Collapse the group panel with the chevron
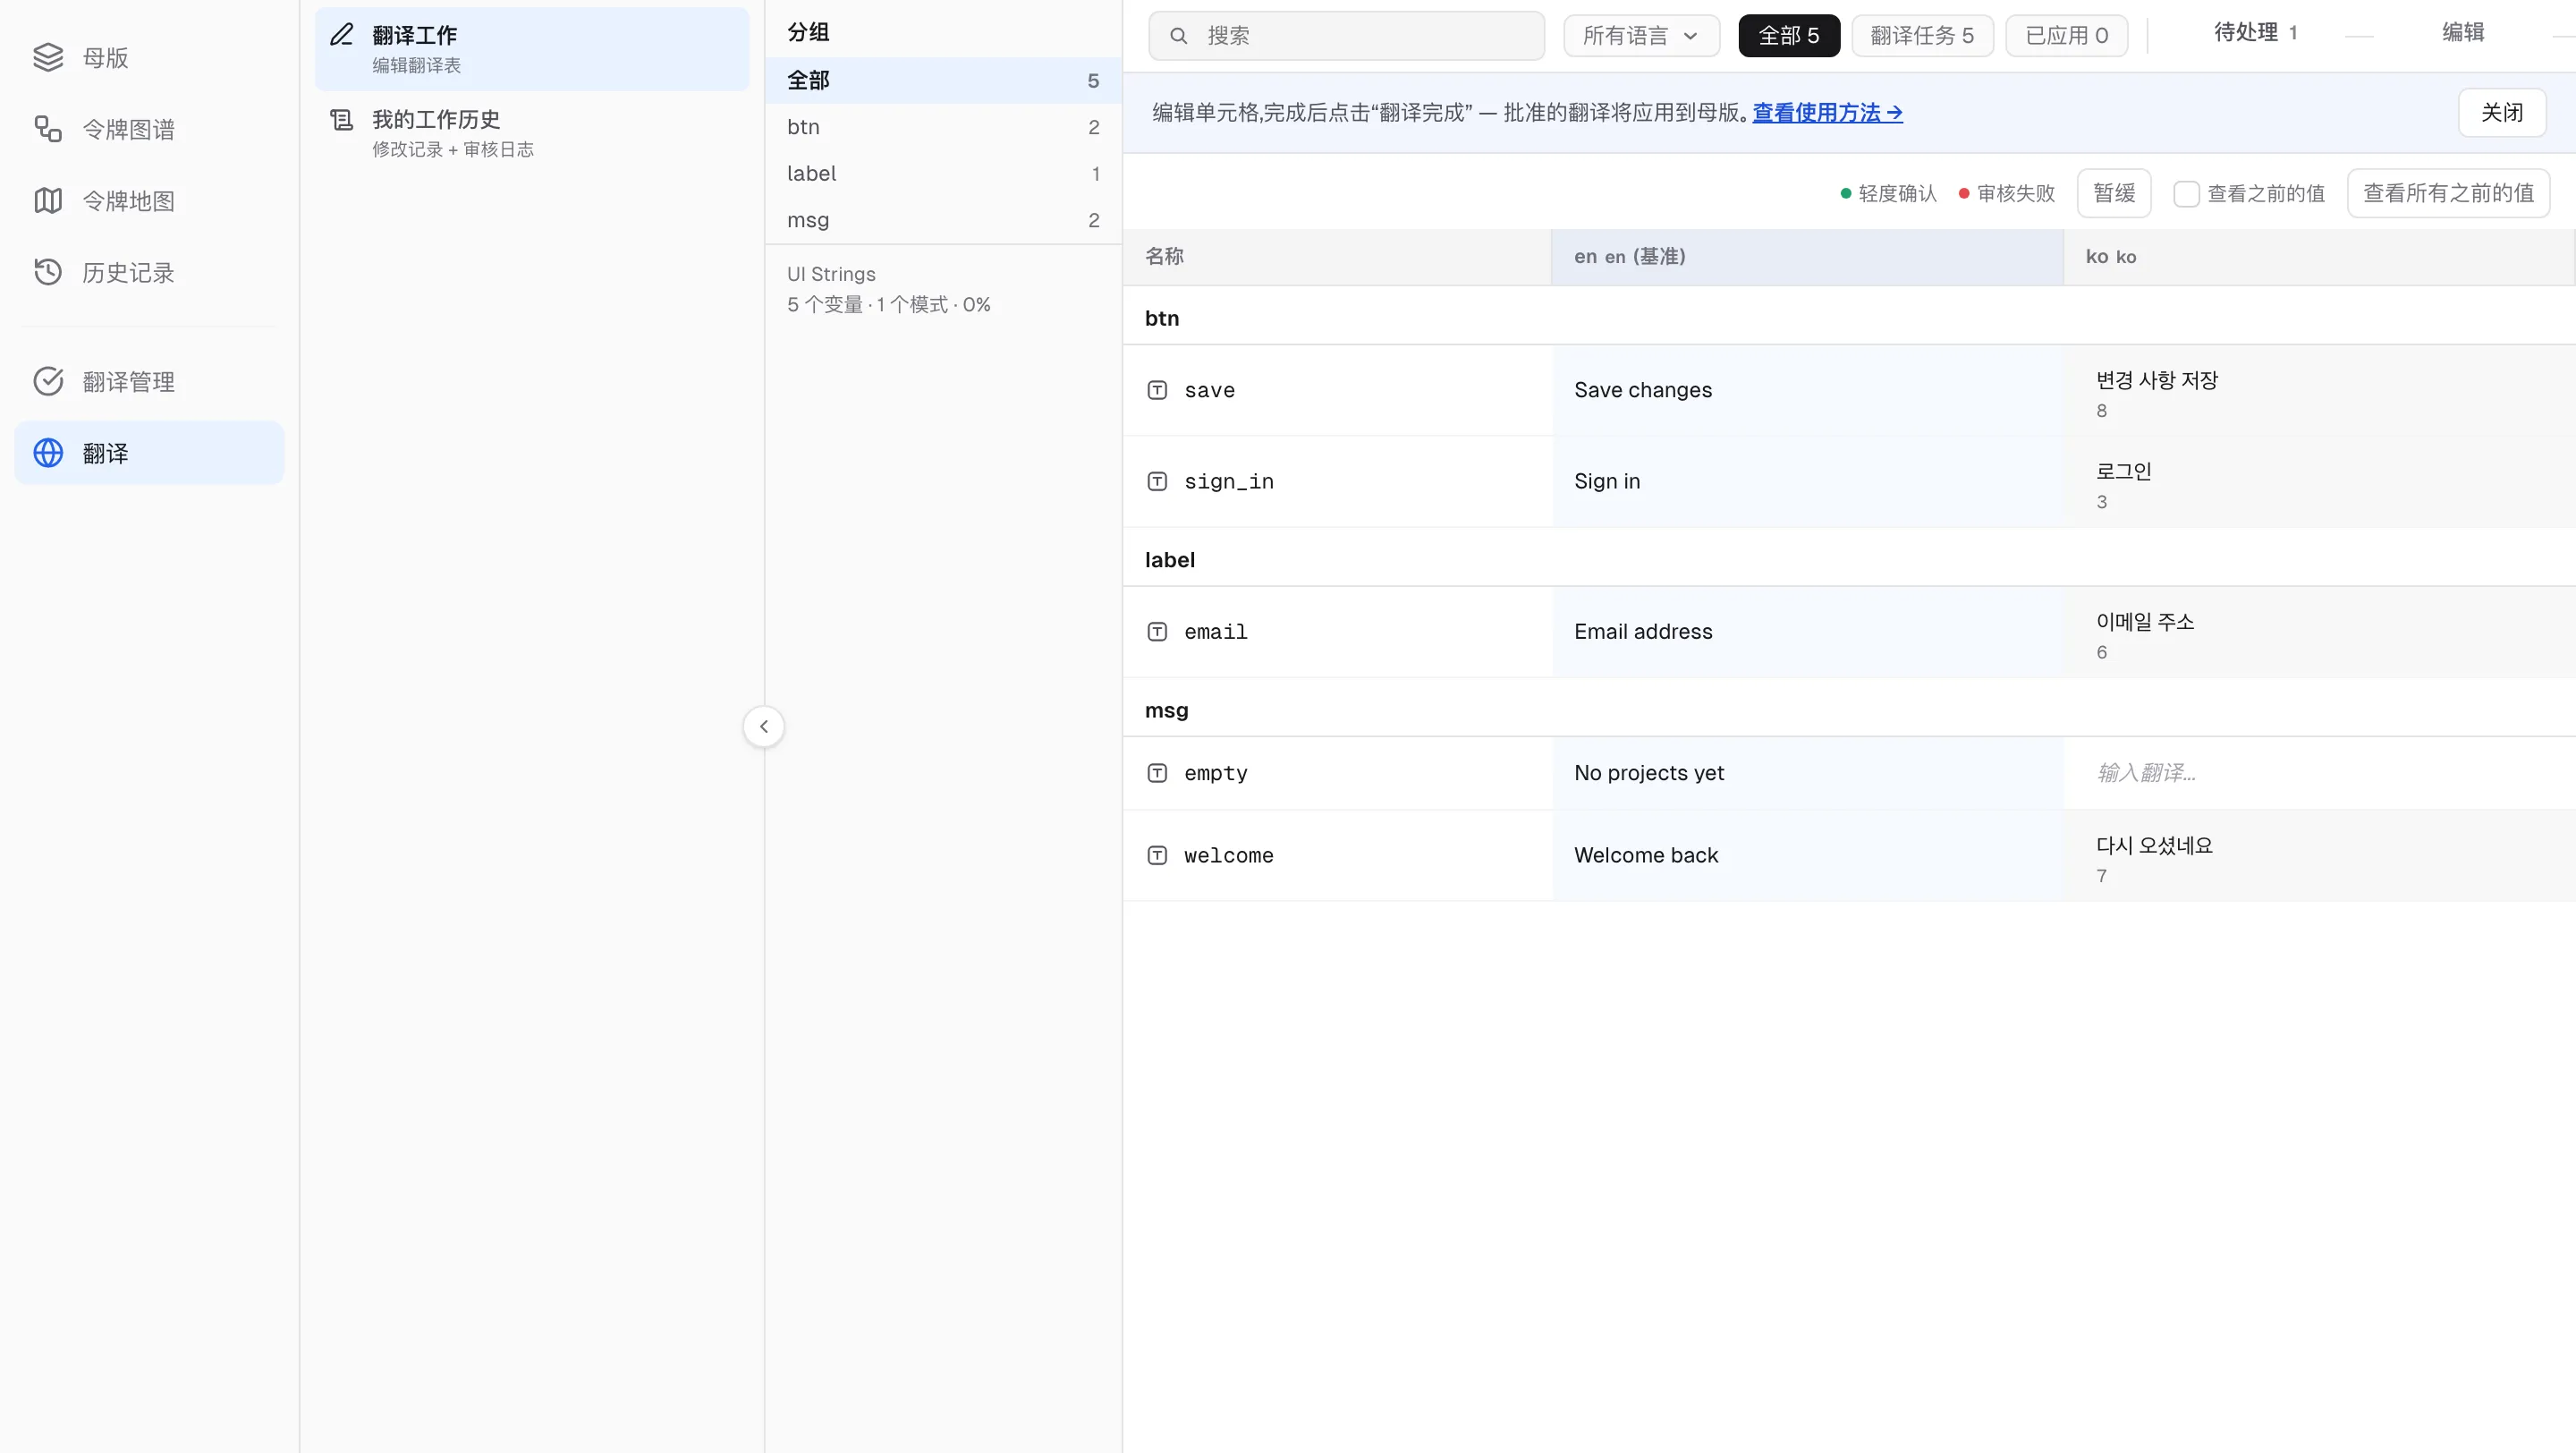Screen dimensions: 2576x1453 [764, 727]
